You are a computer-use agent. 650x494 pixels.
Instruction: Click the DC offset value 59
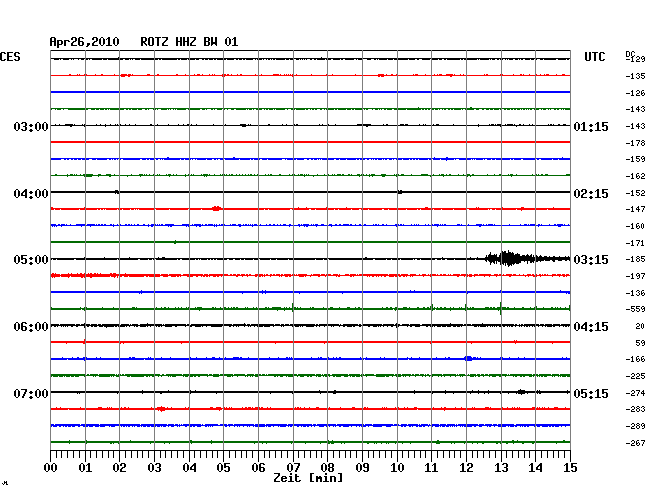[x=640, y=343]
